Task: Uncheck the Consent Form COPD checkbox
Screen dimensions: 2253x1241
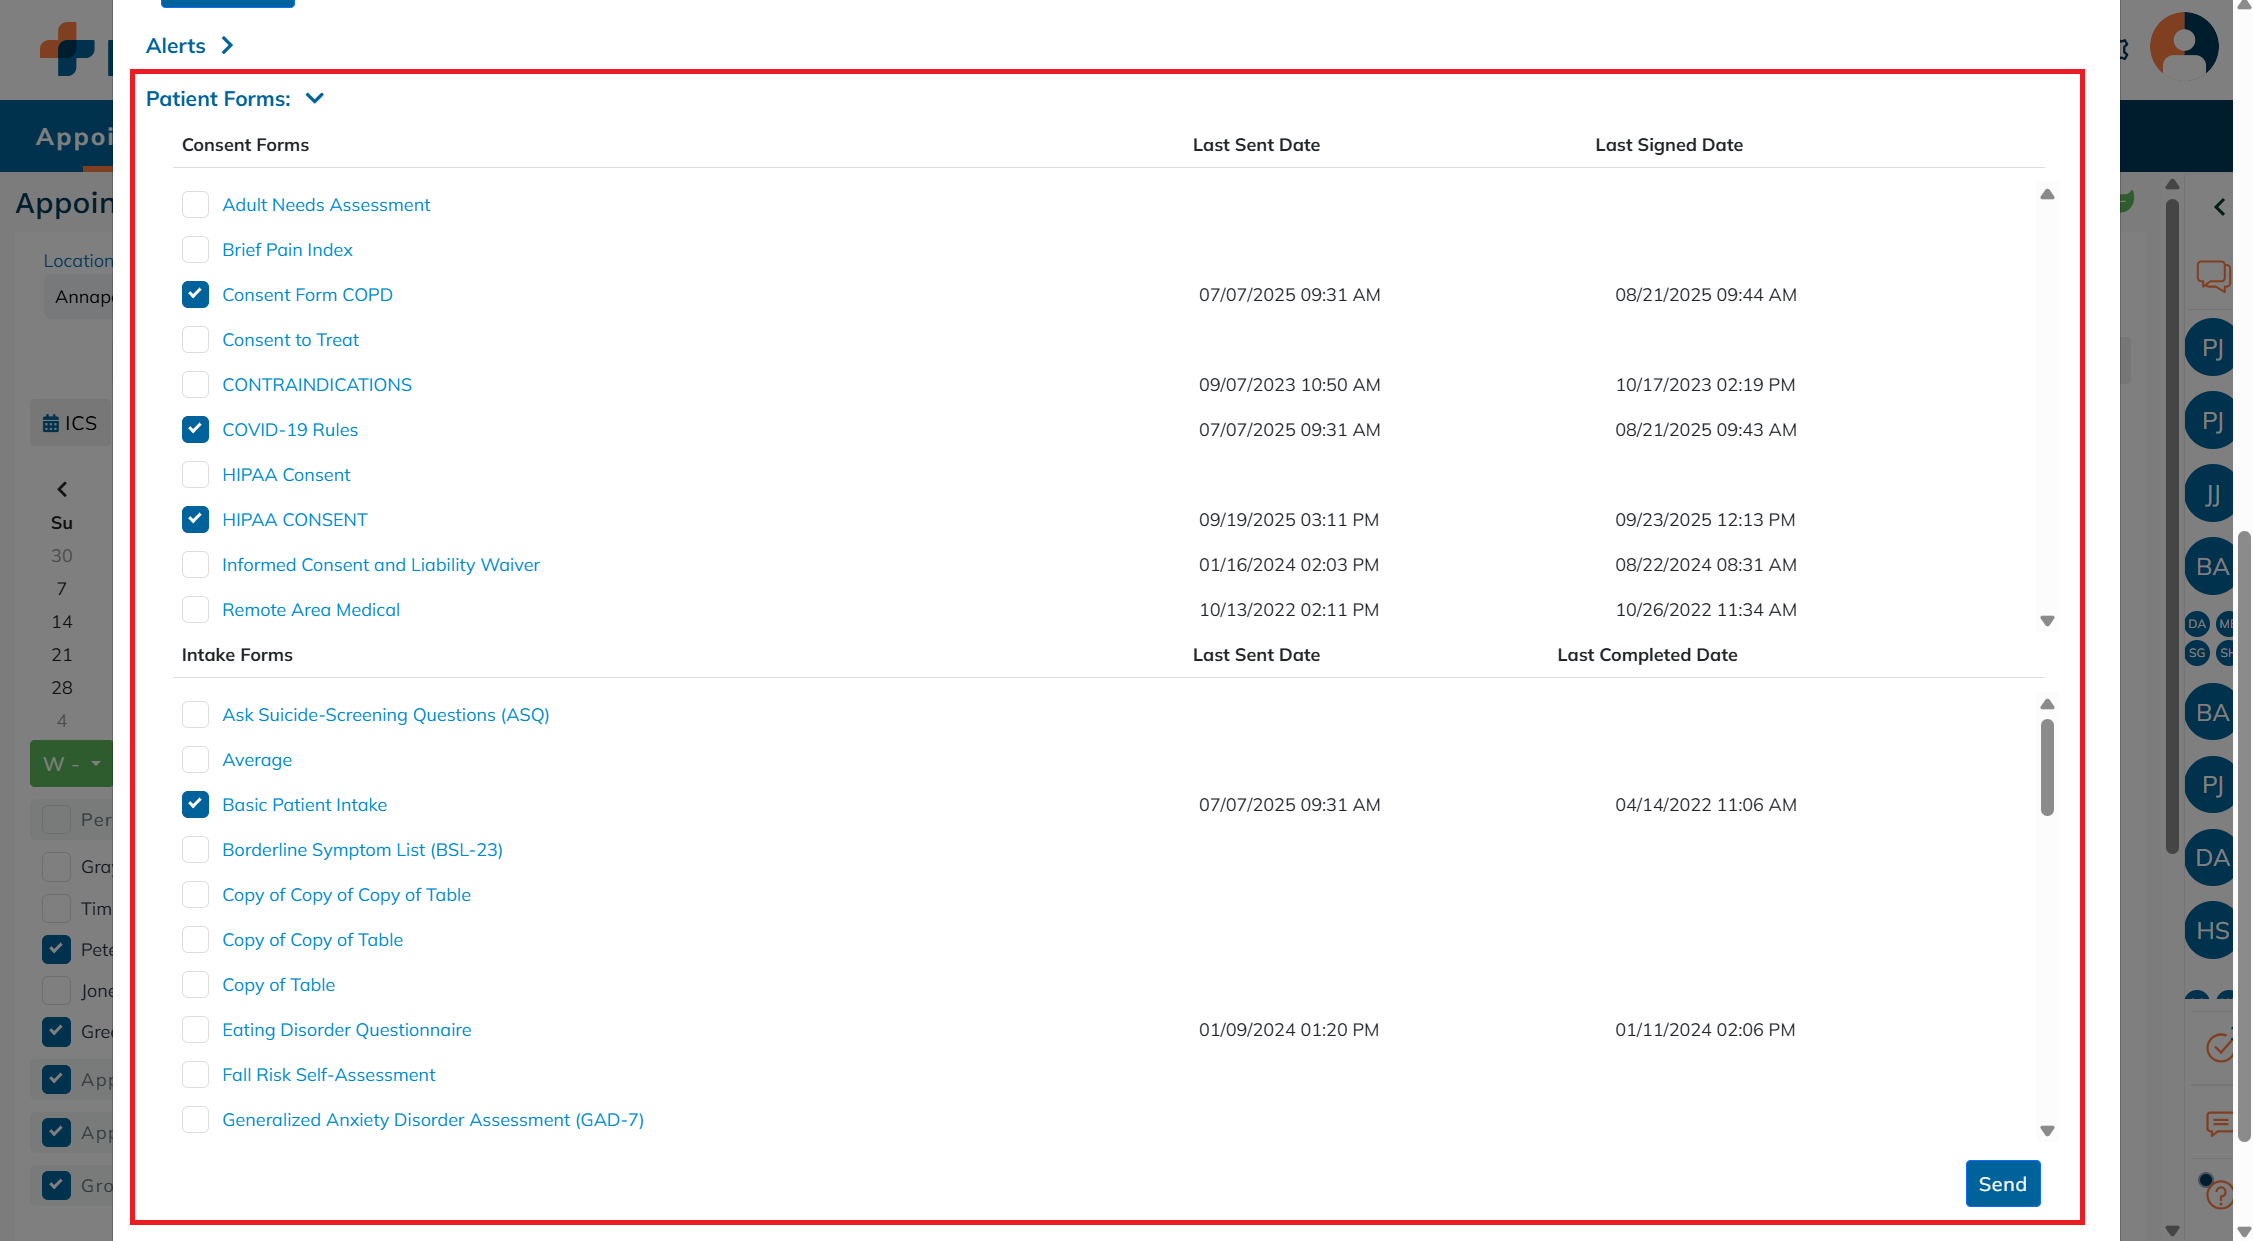Action: (x=195, y=294)
